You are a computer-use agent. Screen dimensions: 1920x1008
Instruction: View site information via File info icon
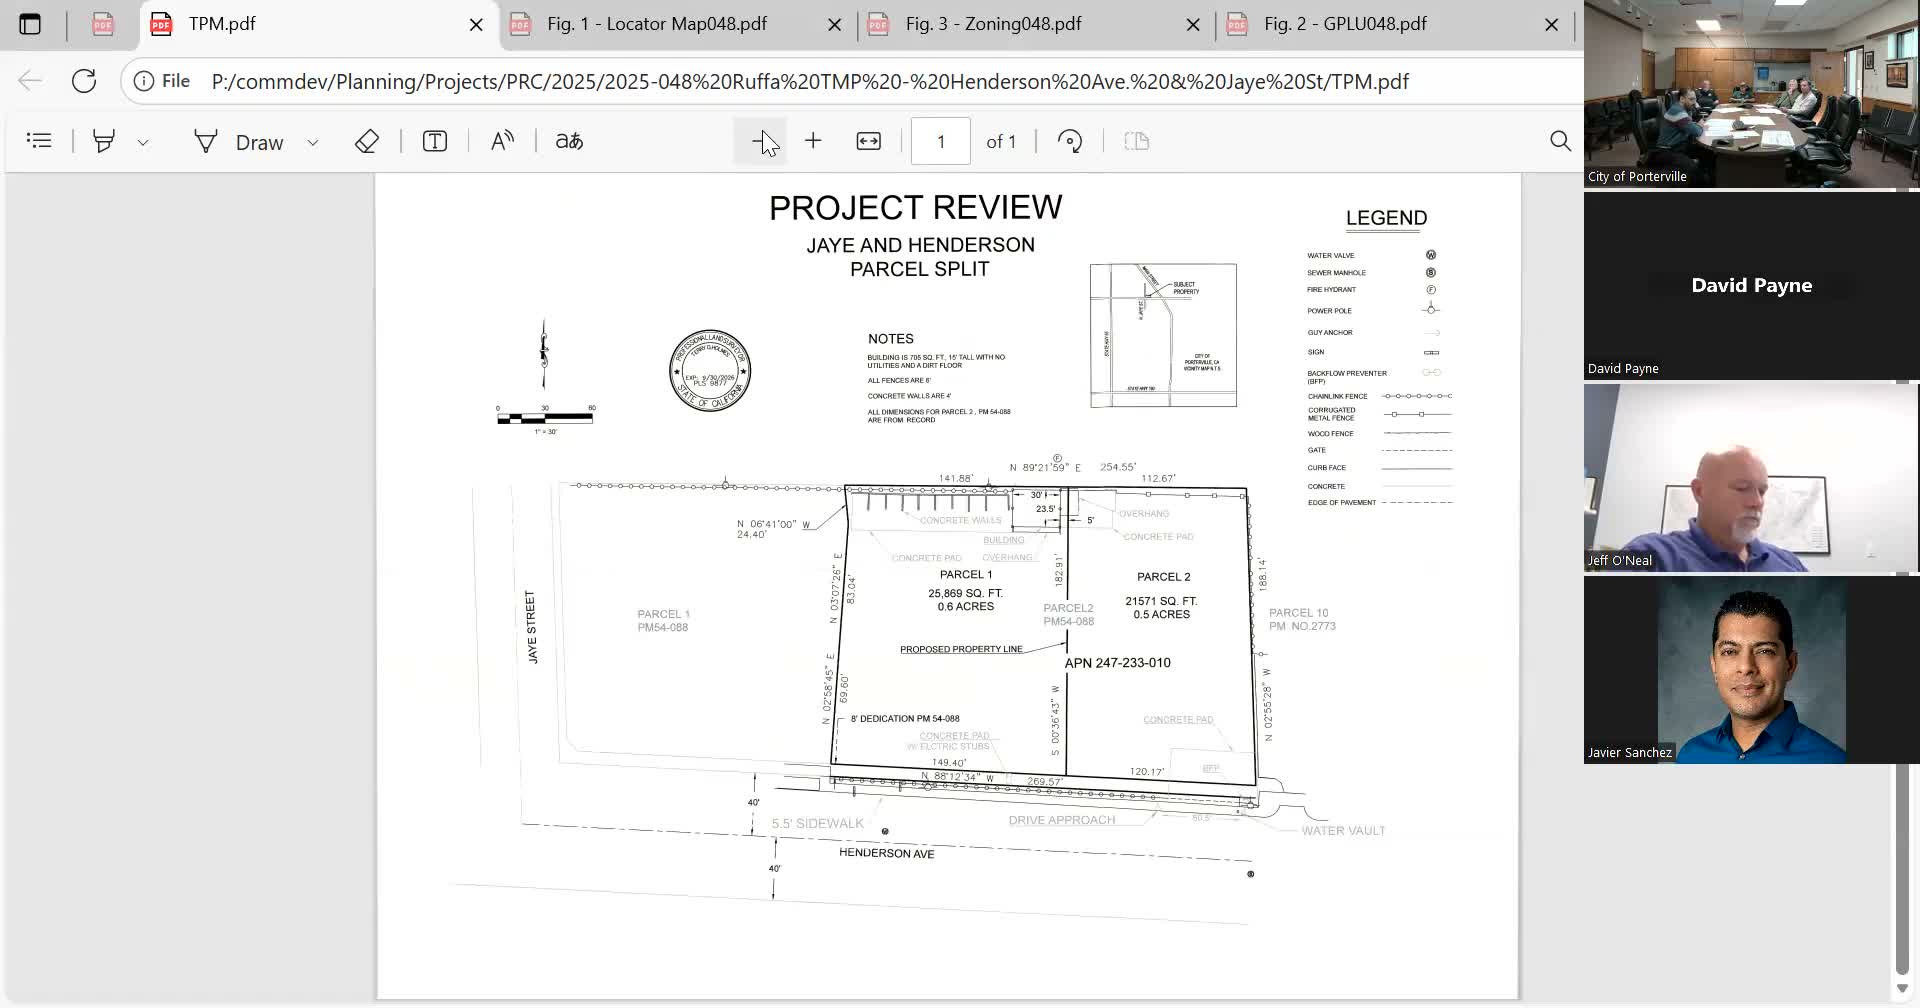tap(162, 81)
